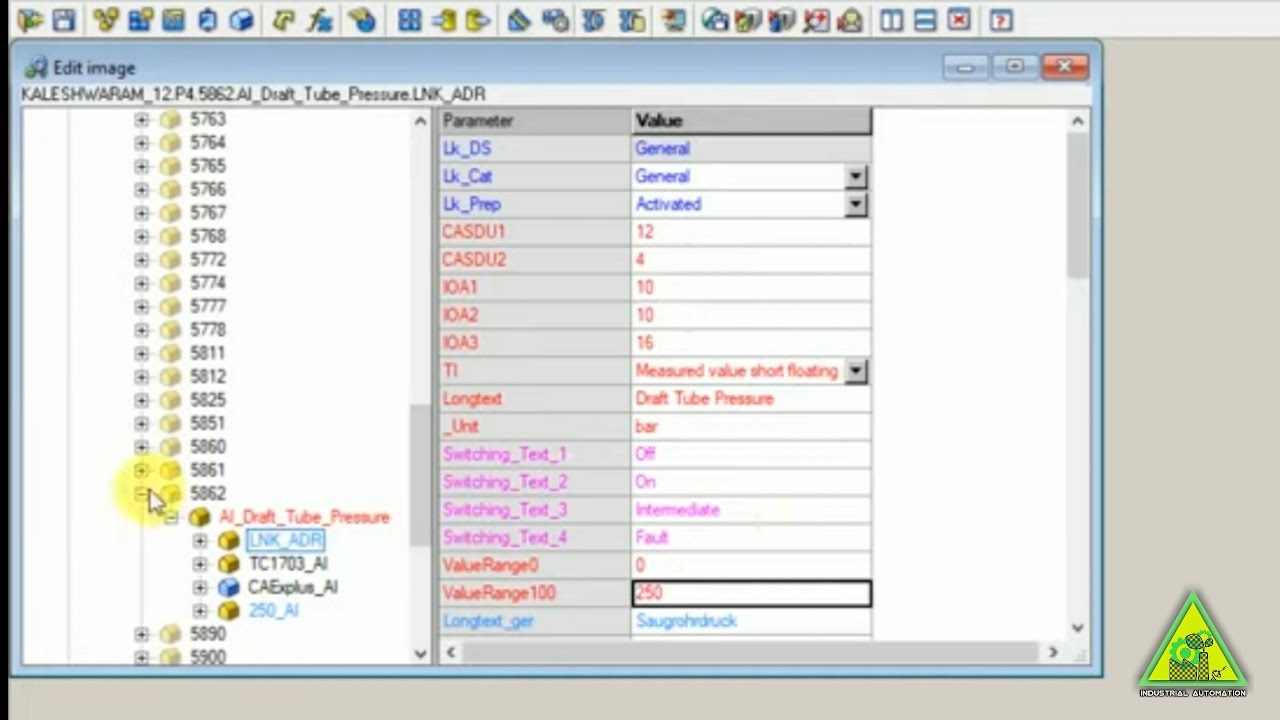The image size is (1280, 720).
Task: Open the Lk_Cat dropdown arrow
Action: (856, 176)
